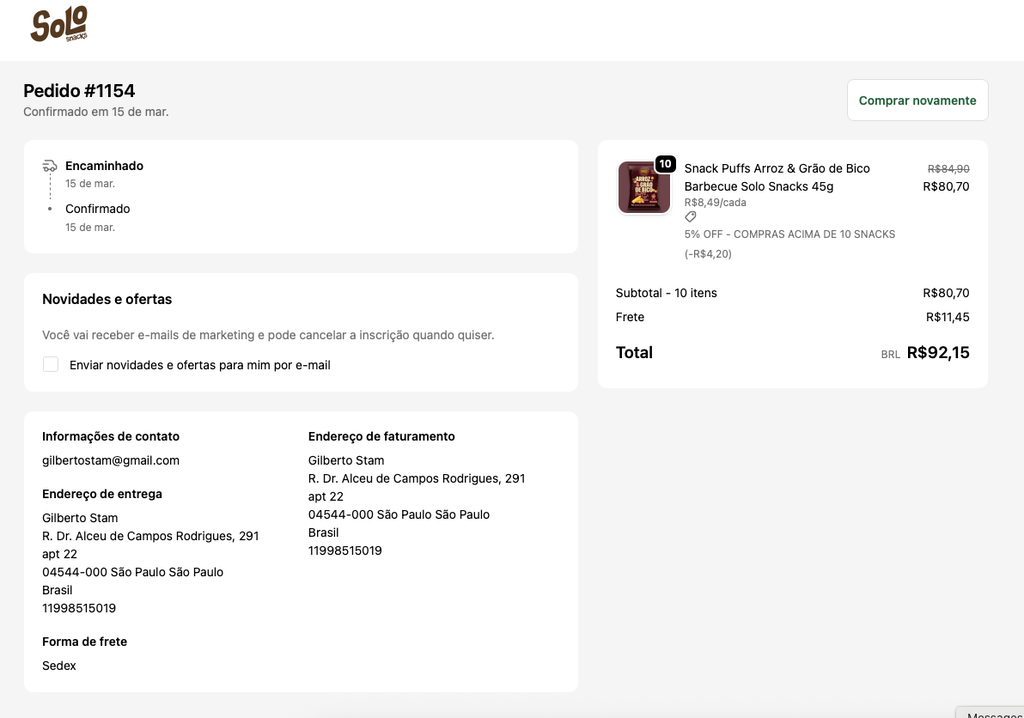Click the Enviar novidades e ofertas label
This screenshot has width=1024, height=718.
coord(200,365)
